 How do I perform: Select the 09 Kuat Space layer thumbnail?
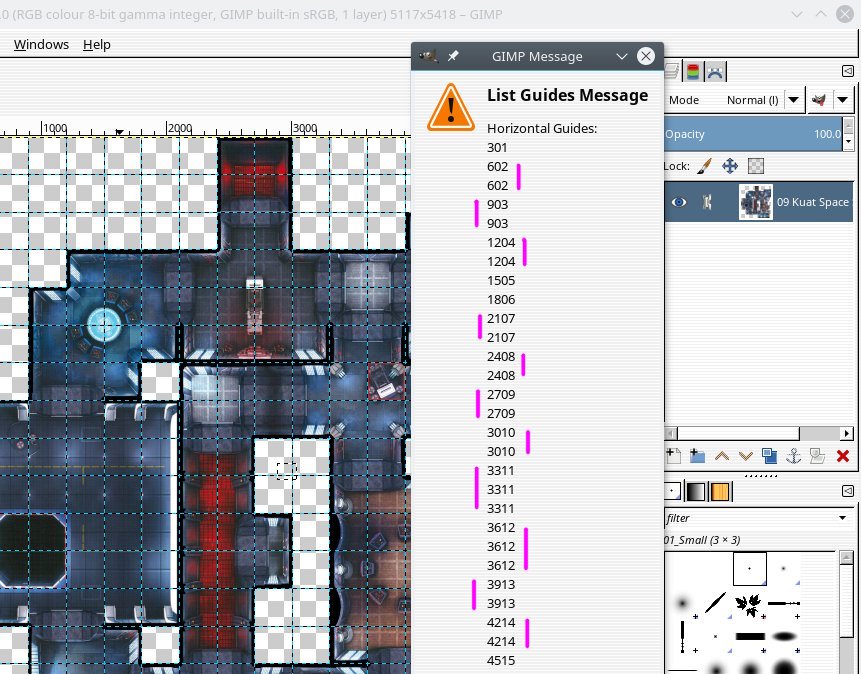[756, 202]
